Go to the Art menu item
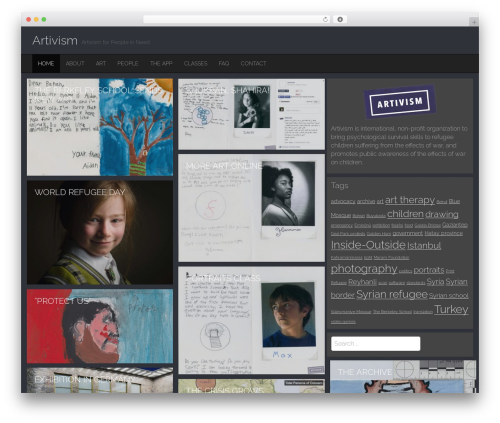500x423 pixels. click(x=101, y=63)
